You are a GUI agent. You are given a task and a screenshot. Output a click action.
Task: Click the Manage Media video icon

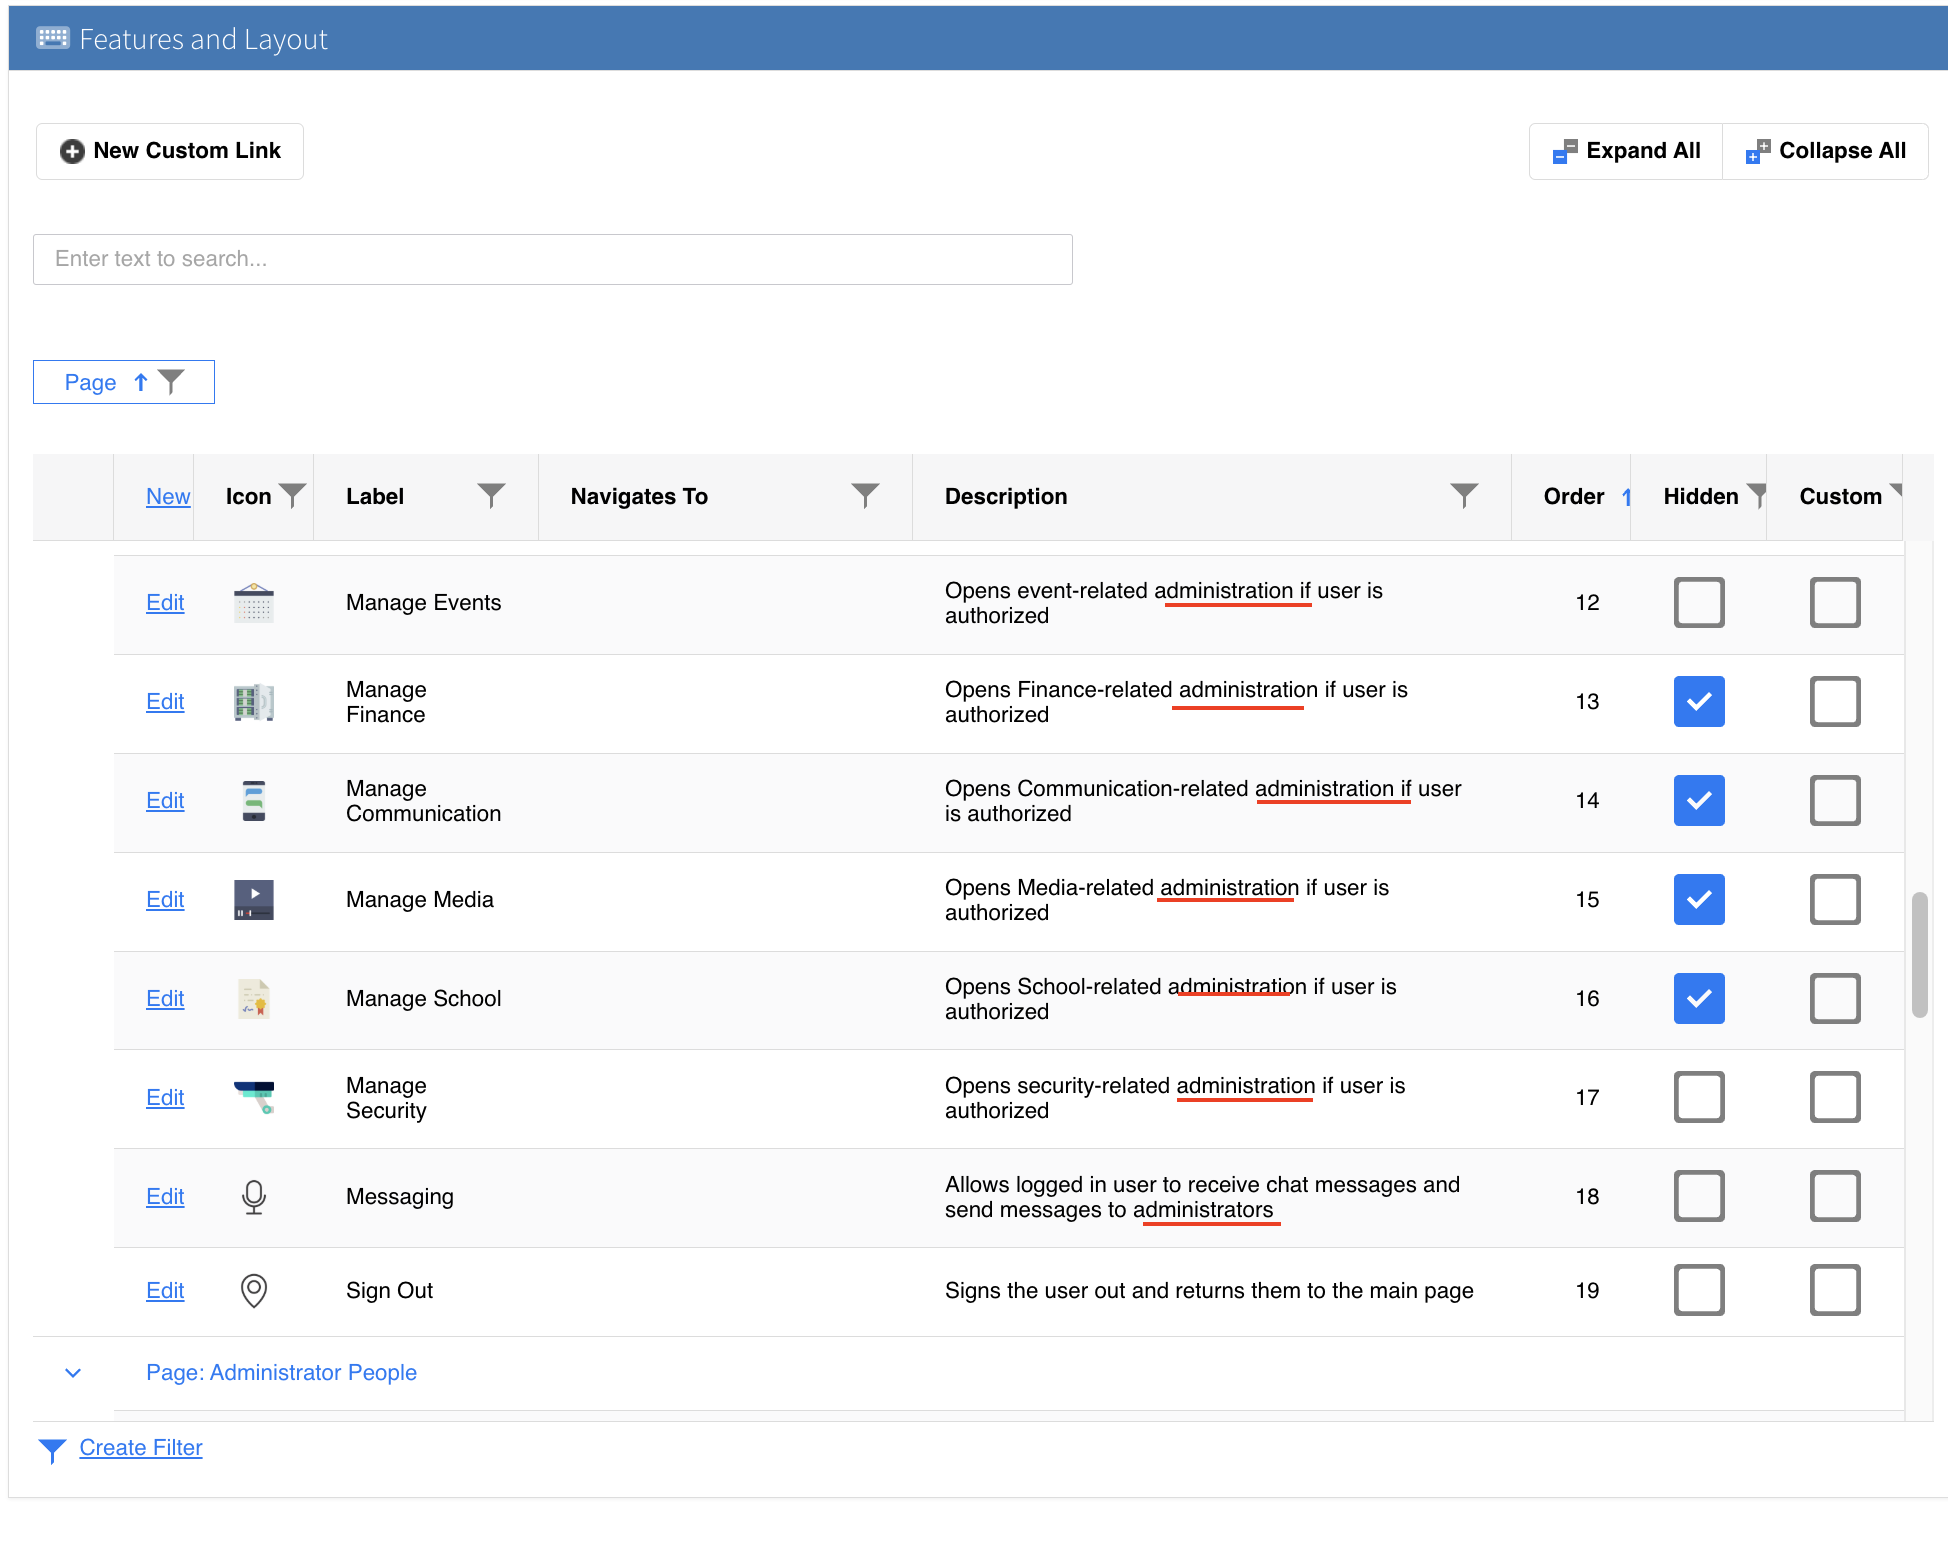254,900
